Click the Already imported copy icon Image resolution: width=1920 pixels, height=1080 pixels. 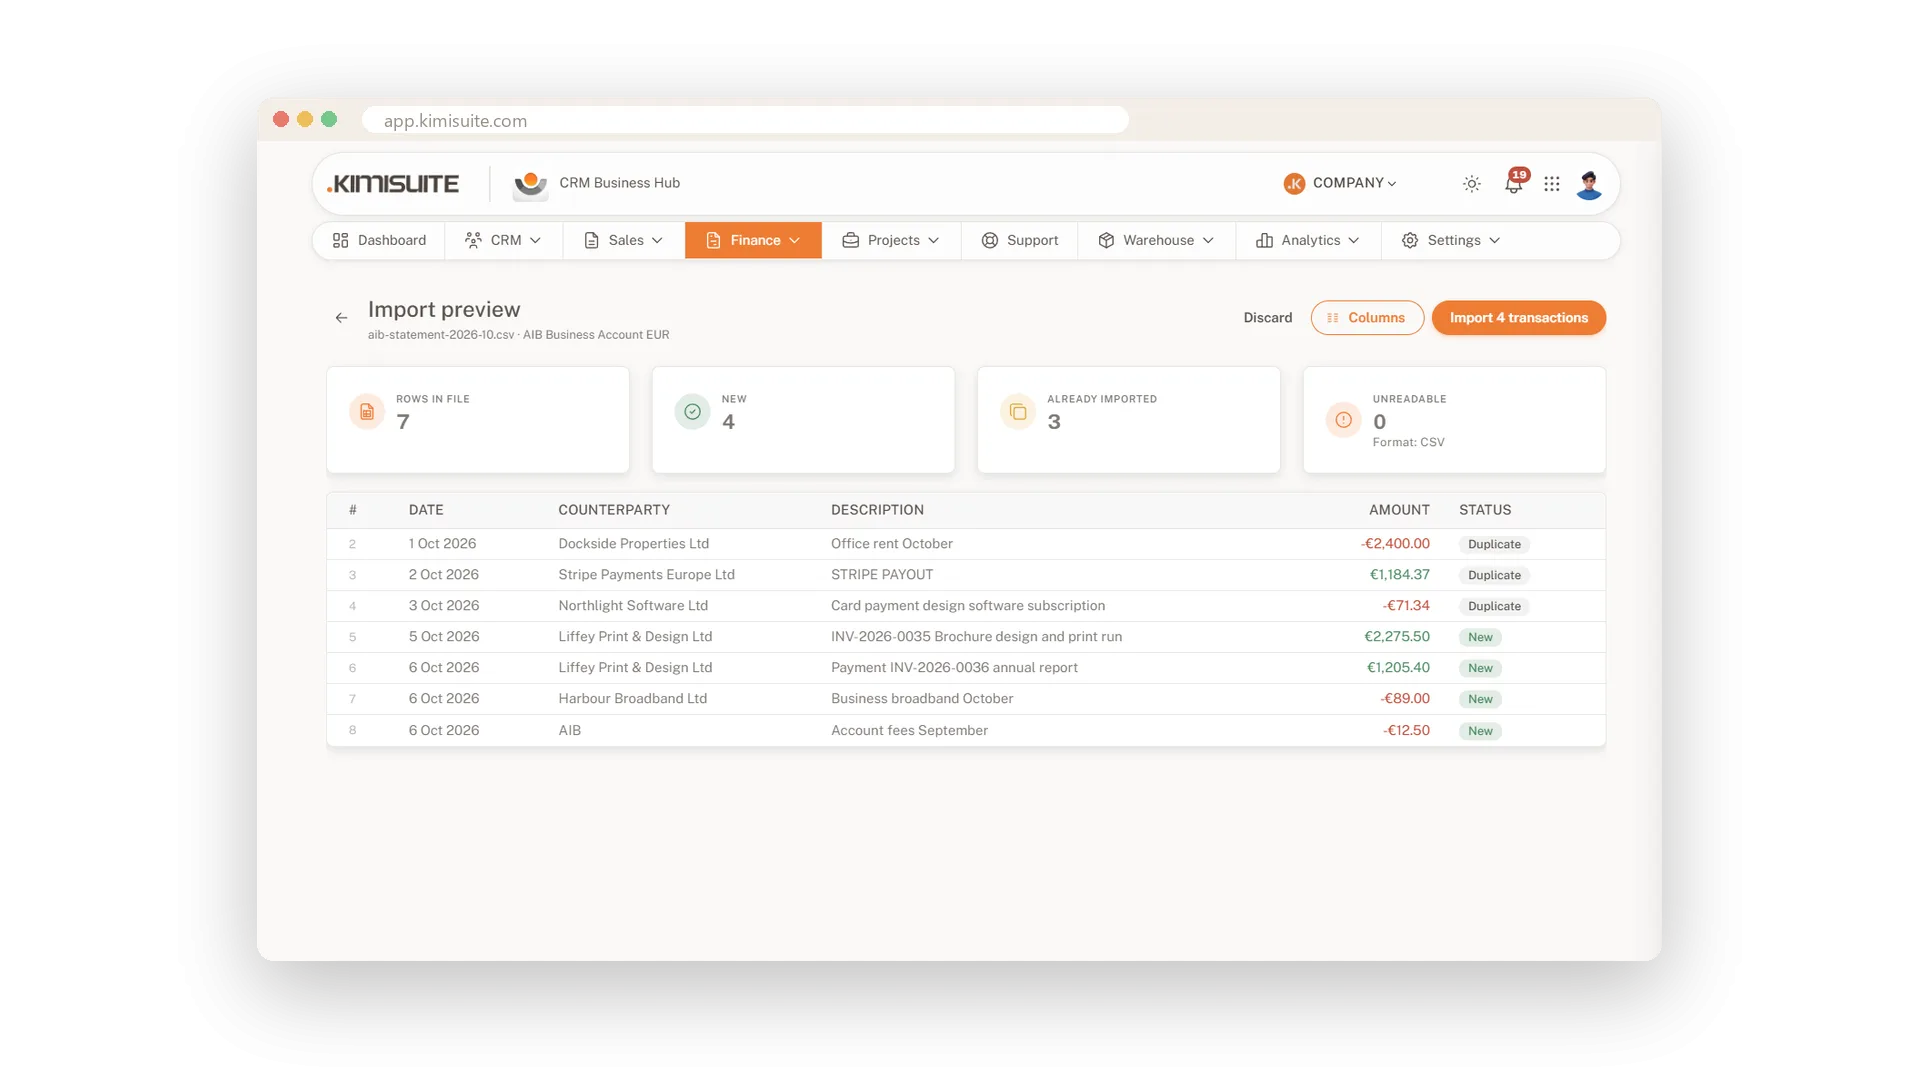pyautogui.click(x=1018, y=412)
